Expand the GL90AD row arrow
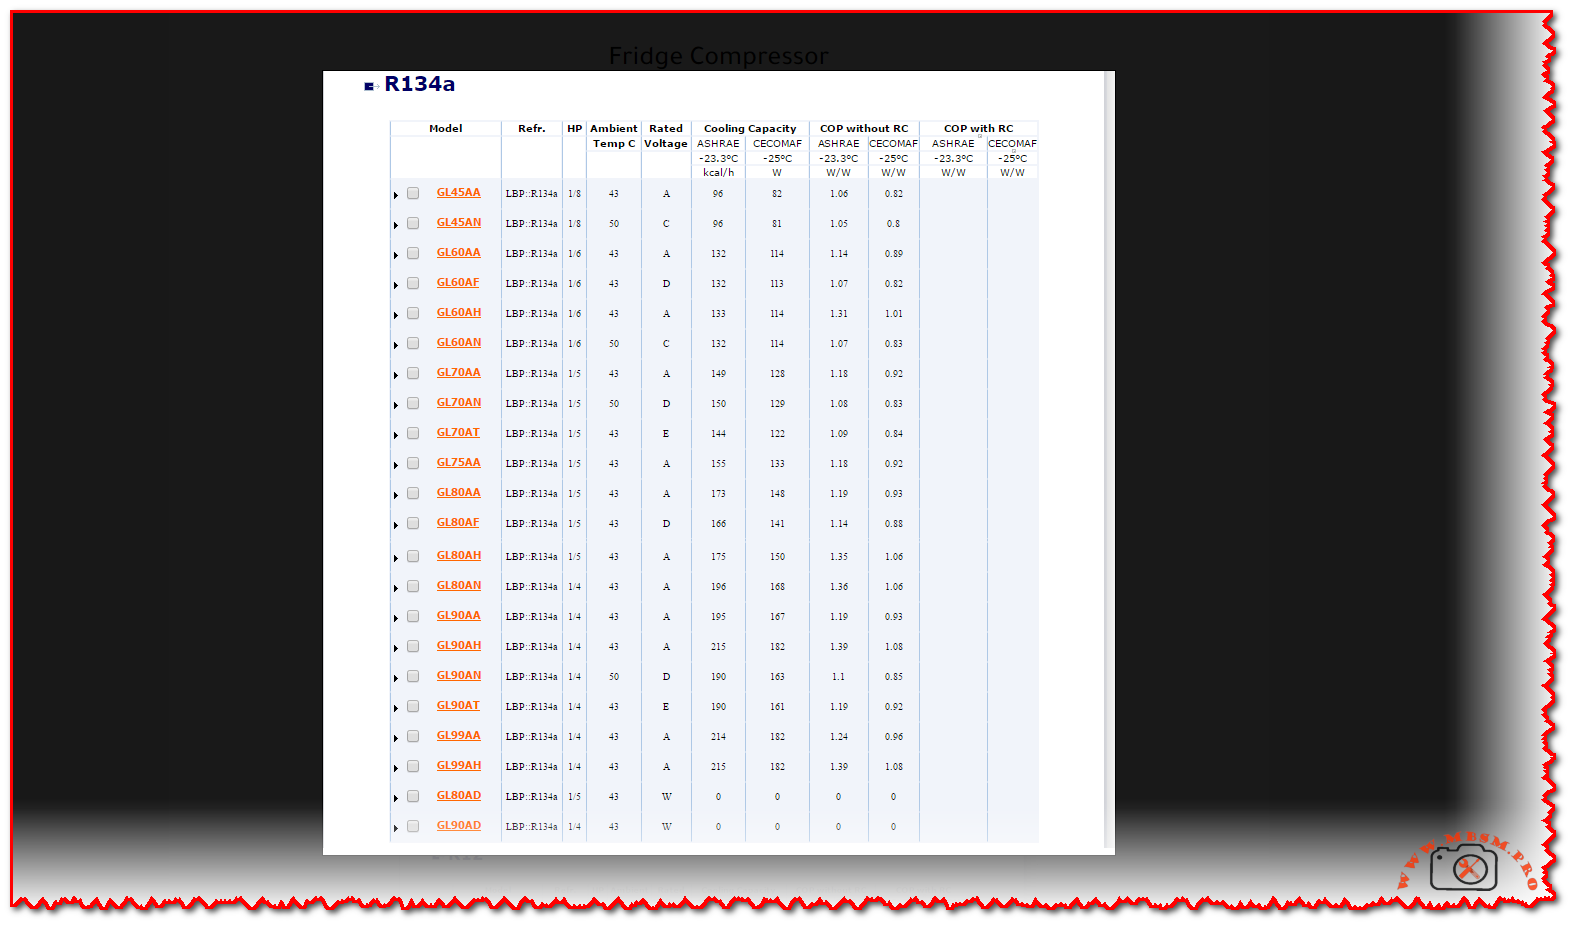The image size is (1573, 927). click(x=396, y=828)
